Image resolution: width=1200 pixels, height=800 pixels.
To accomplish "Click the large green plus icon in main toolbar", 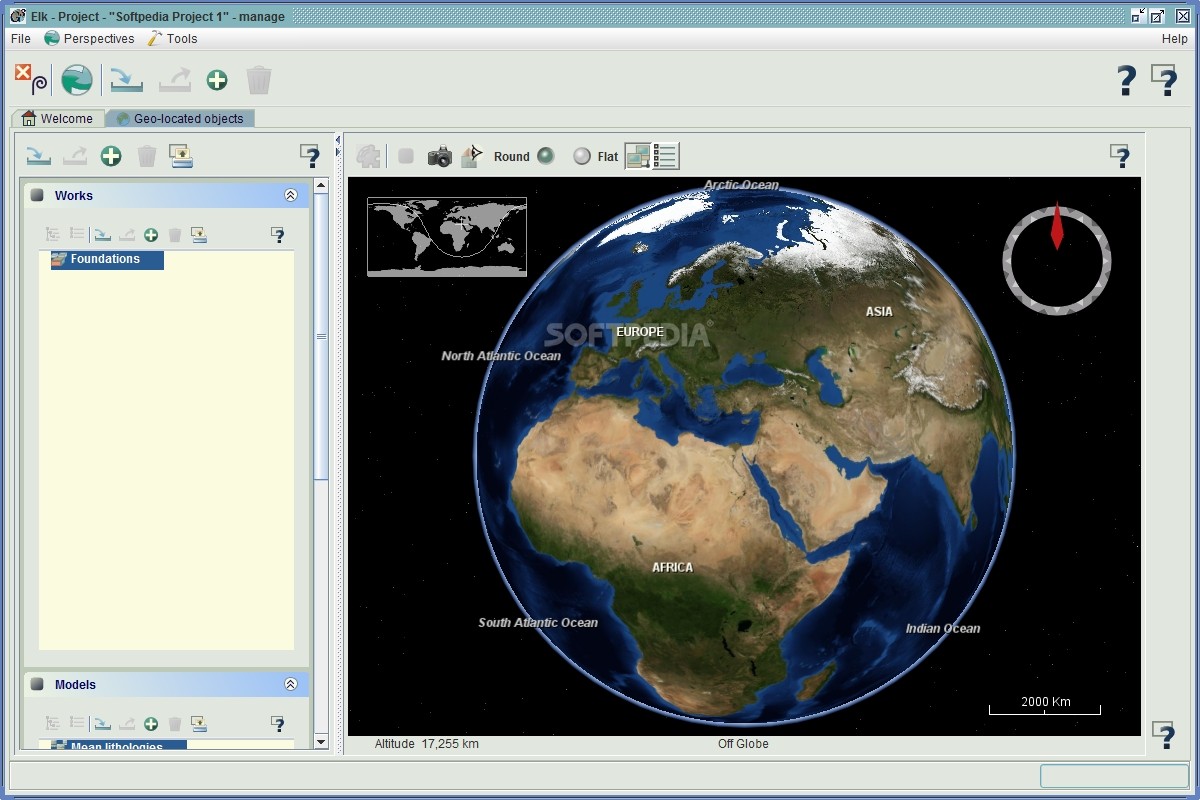I will [x=217, y=80].
